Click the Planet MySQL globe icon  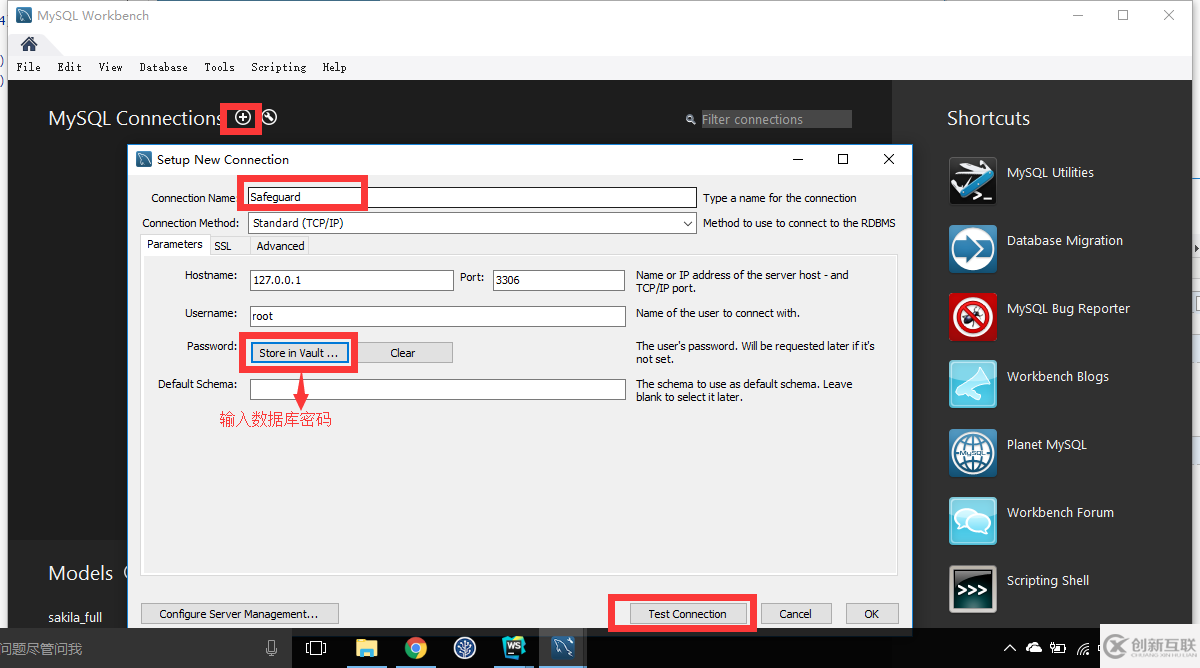click(x=973, y=453)
